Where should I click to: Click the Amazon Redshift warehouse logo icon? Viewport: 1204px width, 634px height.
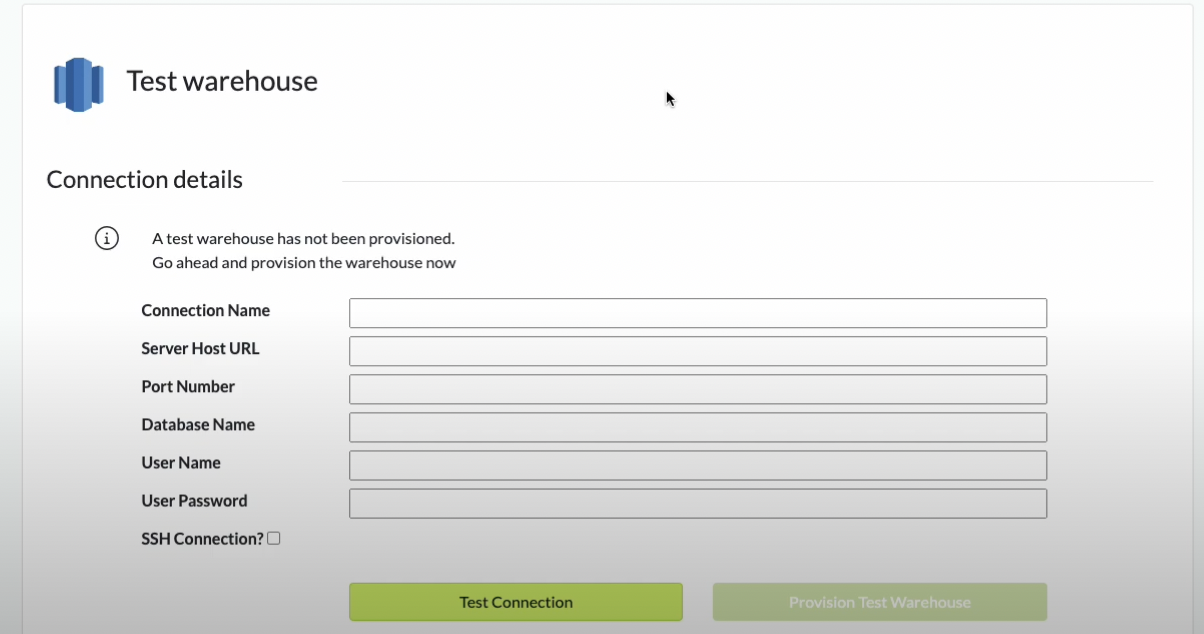pyautogui.click(x=78, y=84)
